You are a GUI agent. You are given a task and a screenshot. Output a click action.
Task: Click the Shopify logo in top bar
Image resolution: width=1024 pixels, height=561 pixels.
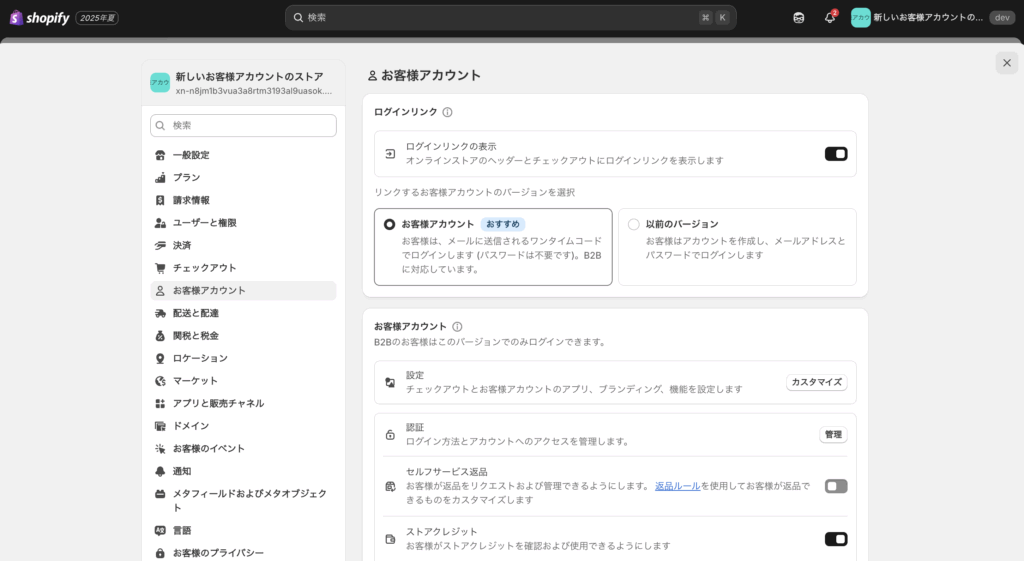(x=39, y=18)
